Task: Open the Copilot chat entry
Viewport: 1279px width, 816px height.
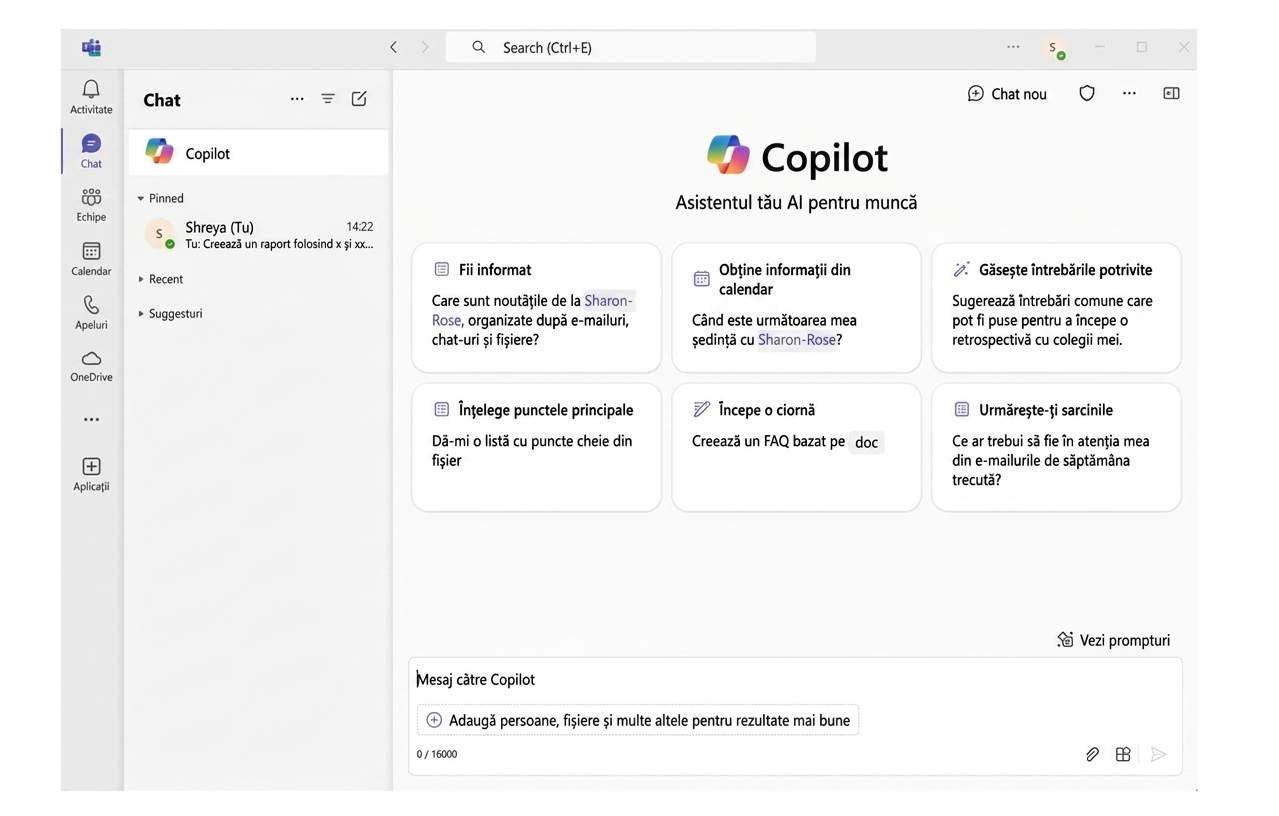Action: click(258, 153)
